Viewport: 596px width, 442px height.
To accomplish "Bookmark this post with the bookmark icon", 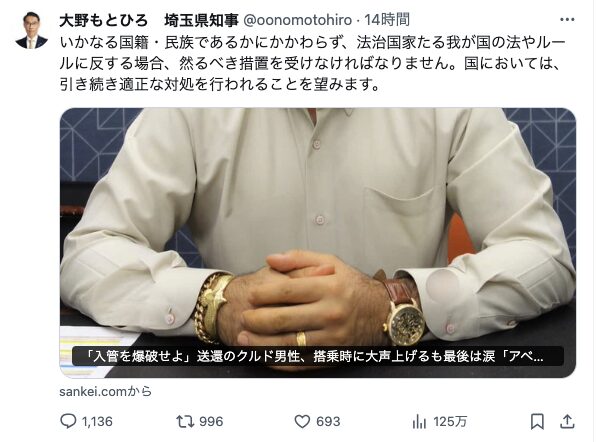I will pyautogui.click(x=537, y=422).
